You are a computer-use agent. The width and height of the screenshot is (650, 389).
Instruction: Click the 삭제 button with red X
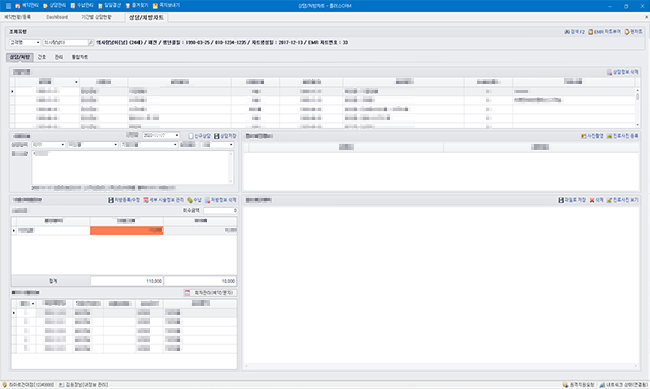coord(597,200)
